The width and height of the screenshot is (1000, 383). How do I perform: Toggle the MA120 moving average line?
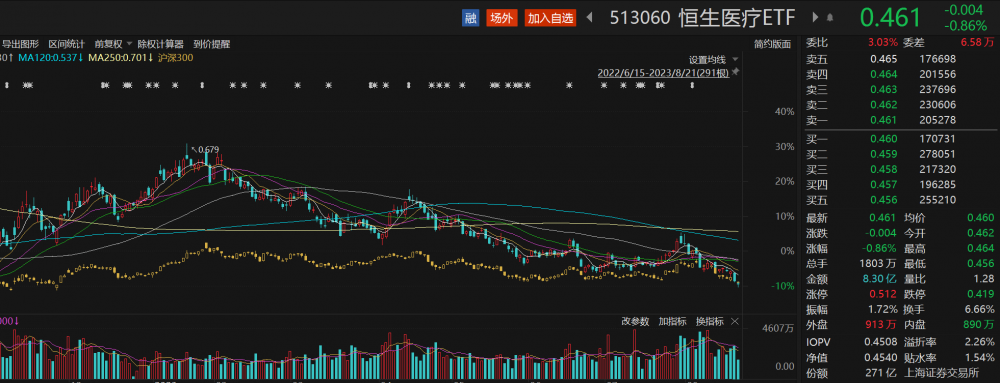coord(51,58)
